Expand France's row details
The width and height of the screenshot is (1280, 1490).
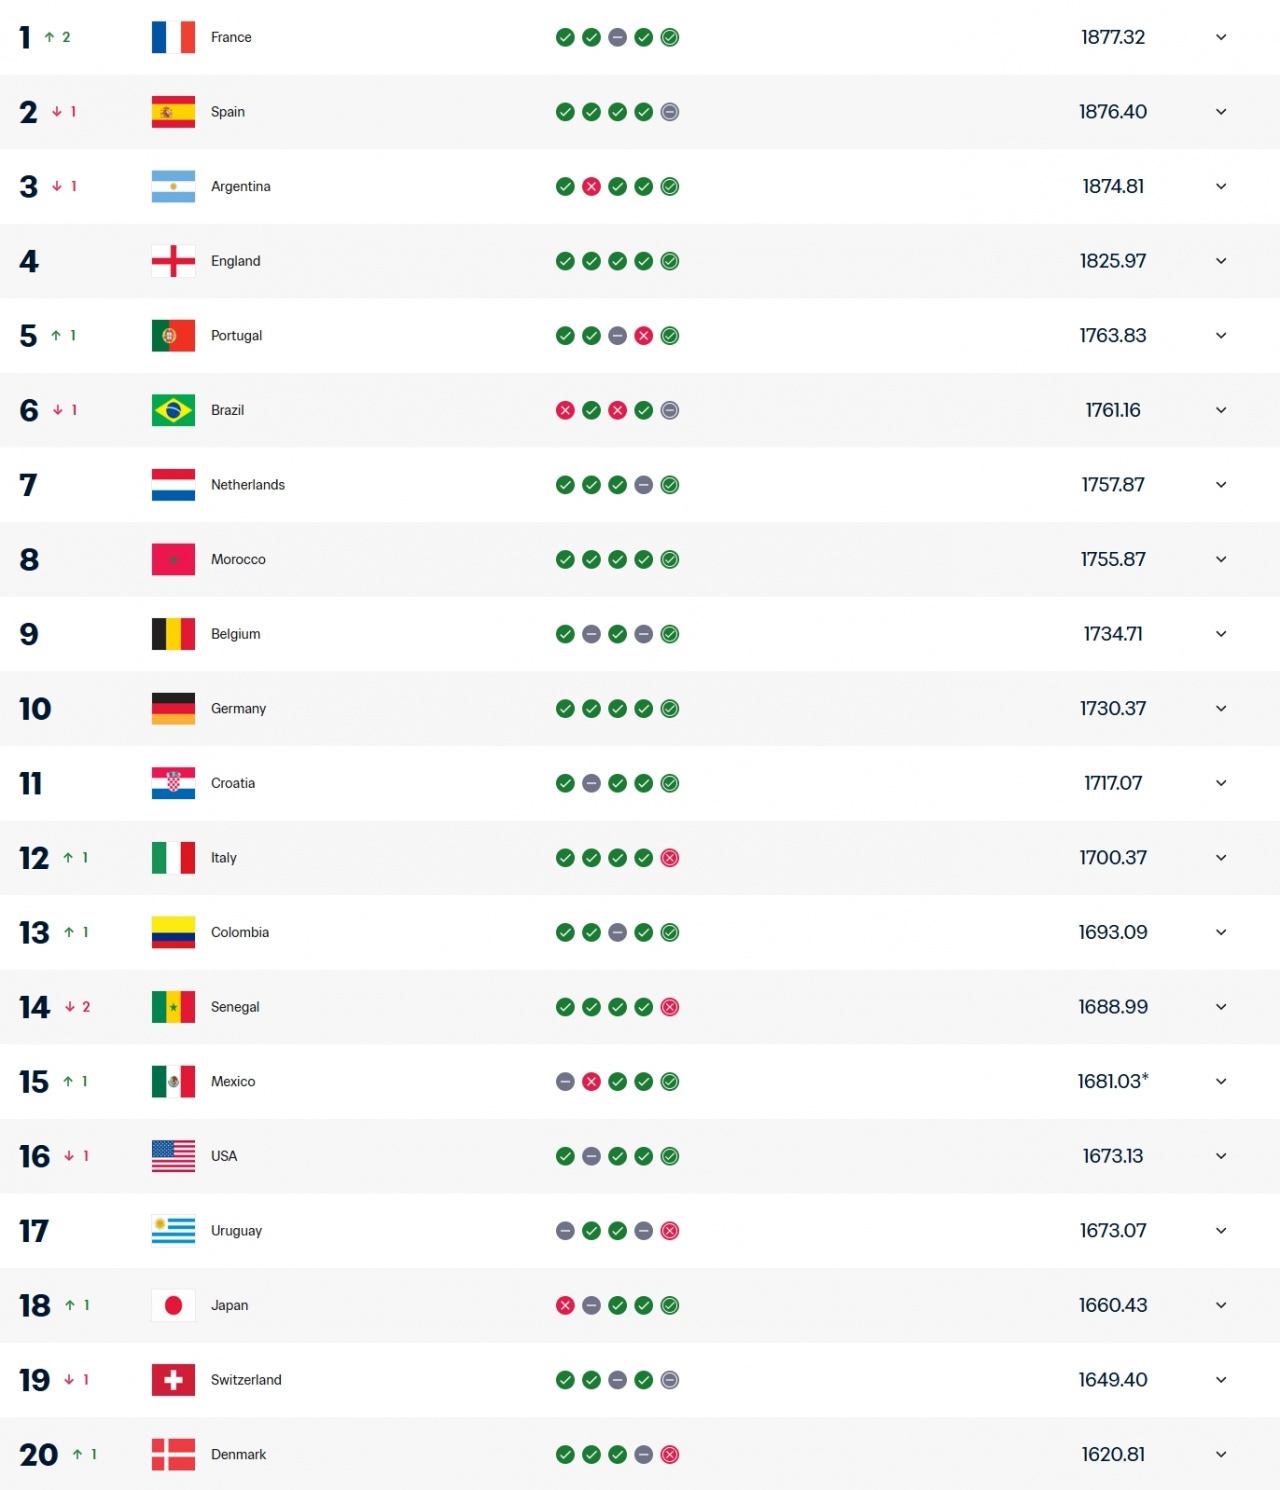pos(1221,37)
